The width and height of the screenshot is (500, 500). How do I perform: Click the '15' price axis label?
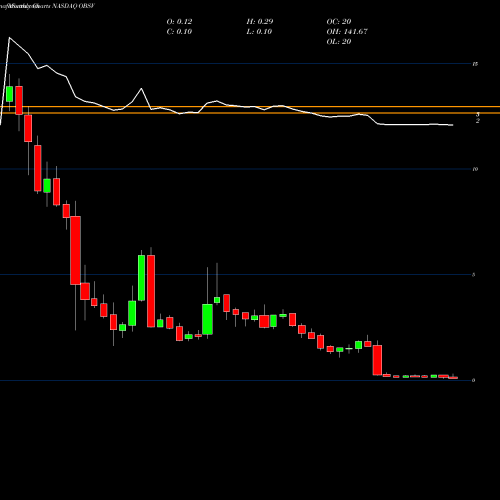coord(475,64)
